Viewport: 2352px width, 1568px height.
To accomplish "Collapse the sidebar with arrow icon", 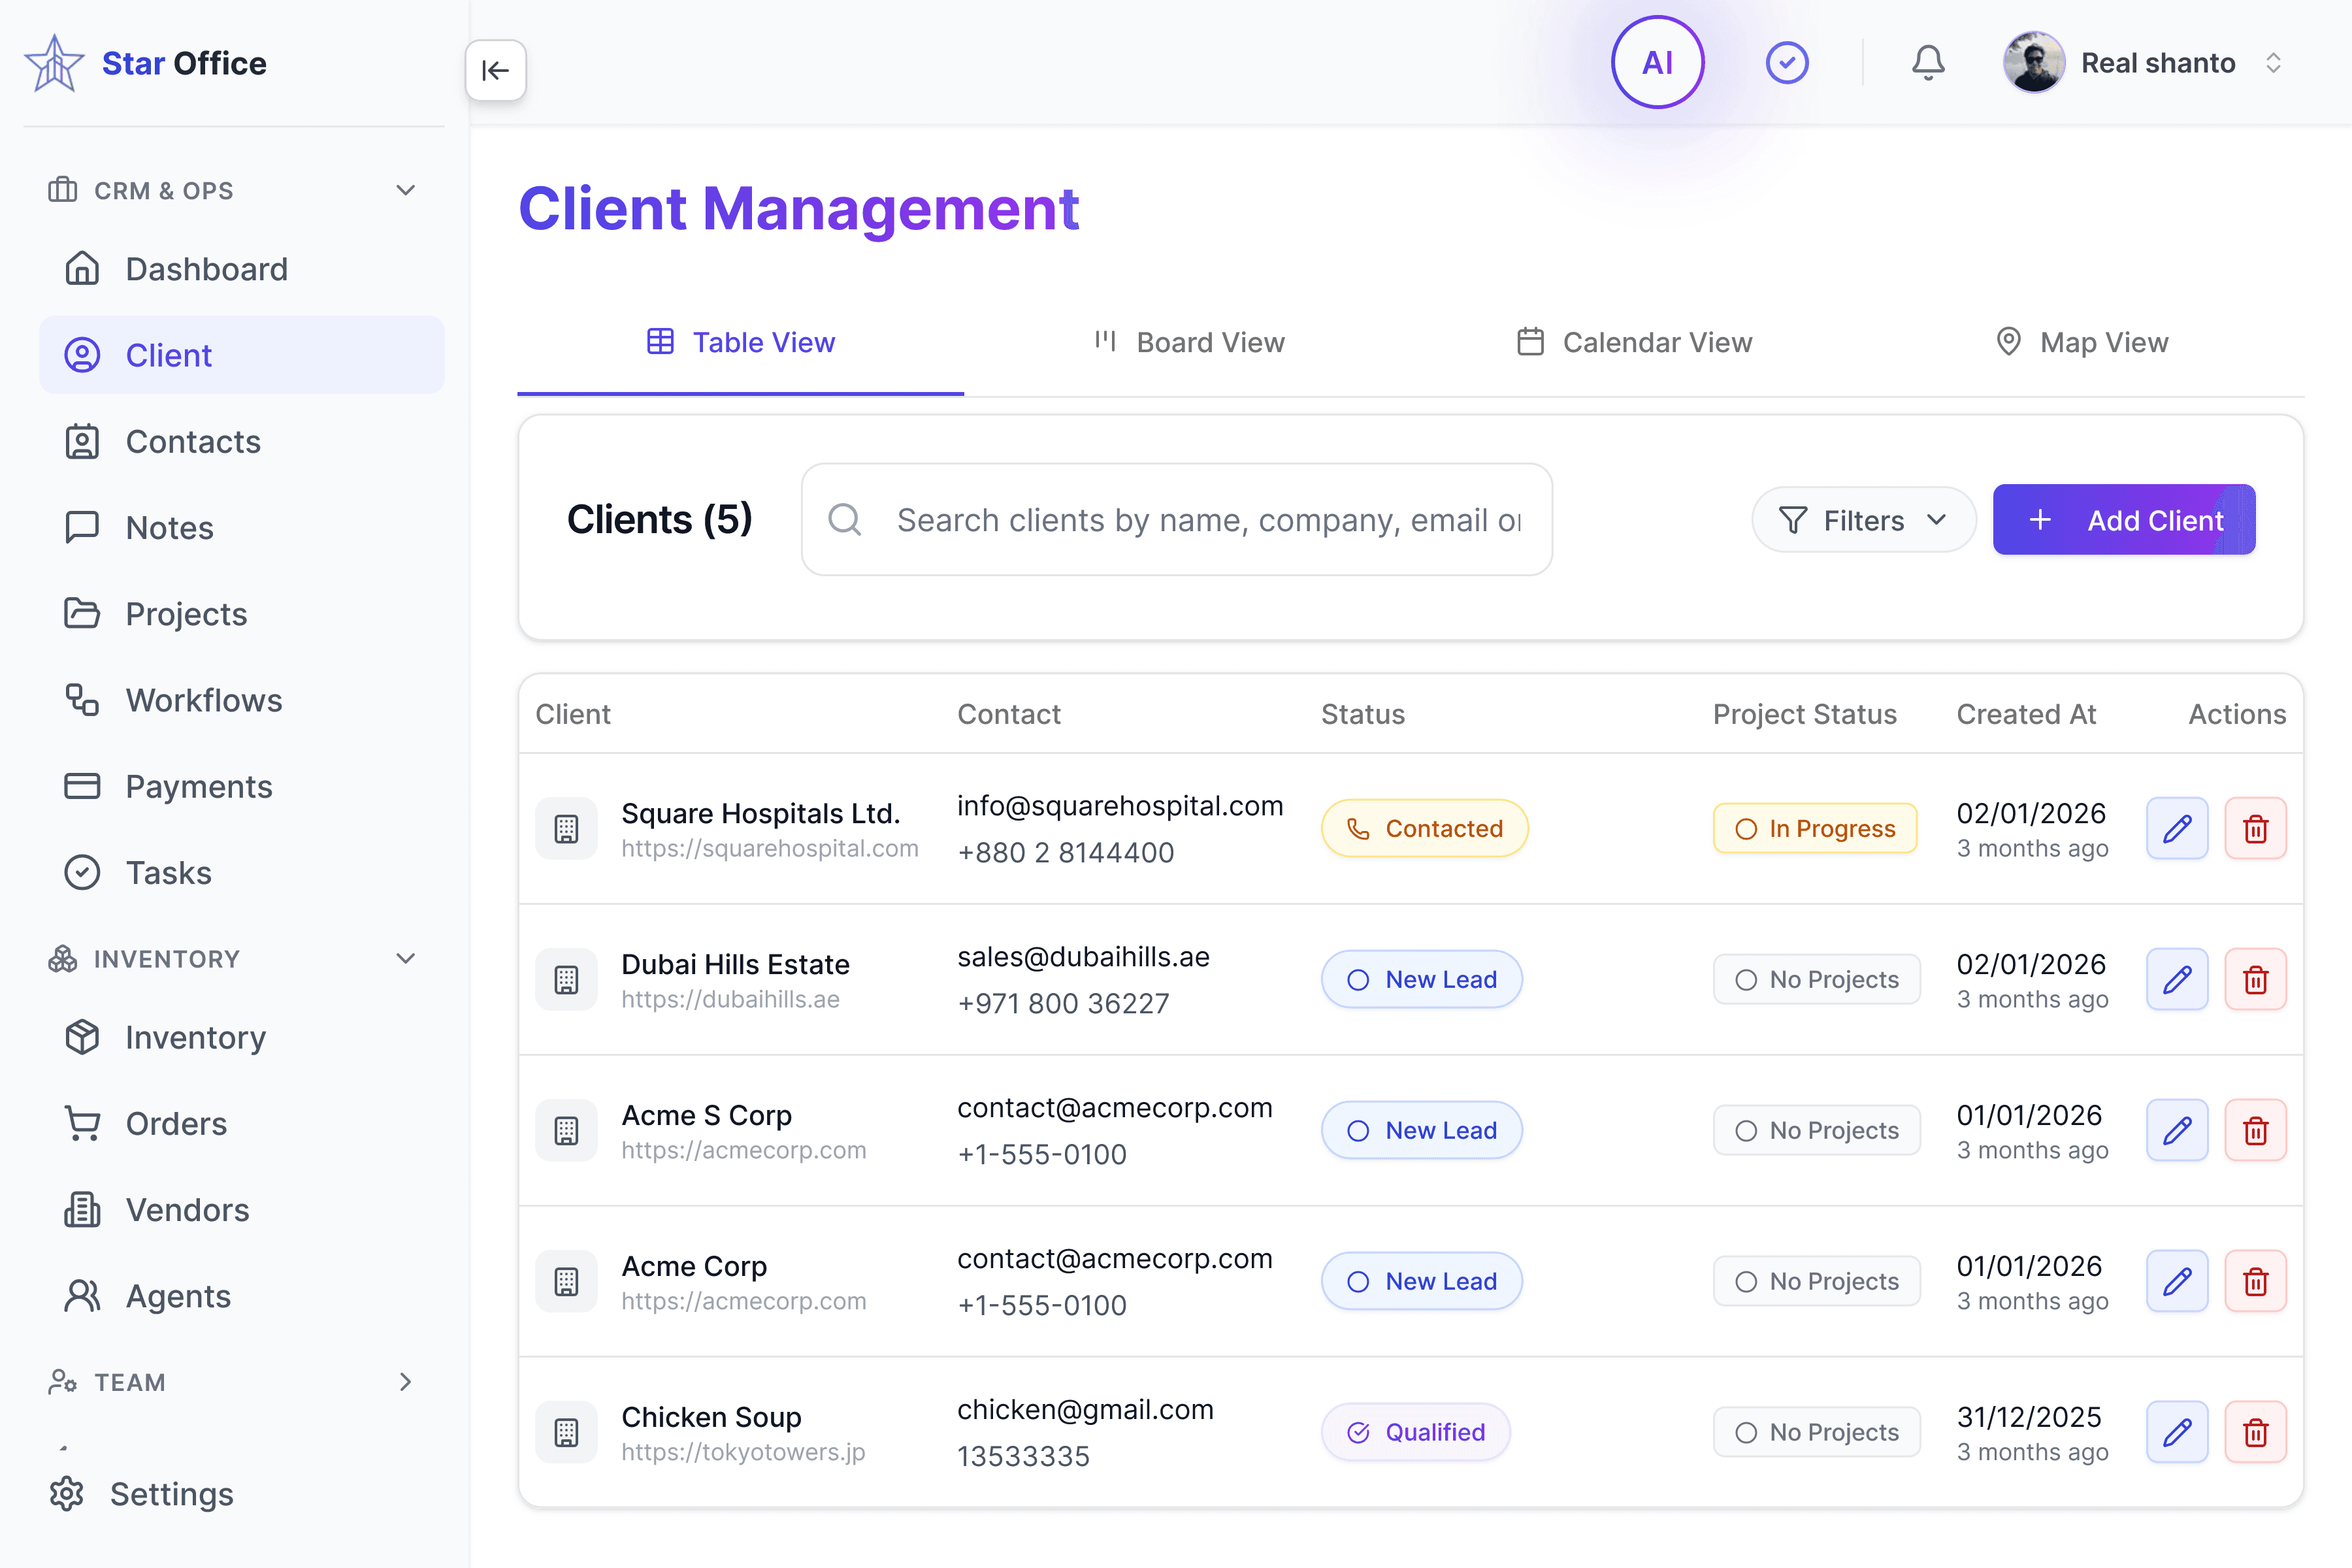I will tap(495, 70).
